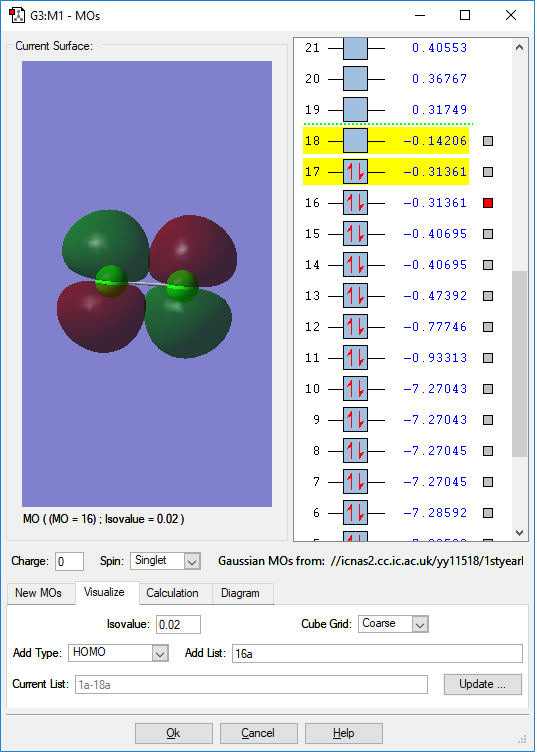Click into the Isovalue input field

[x=178, y=624]
